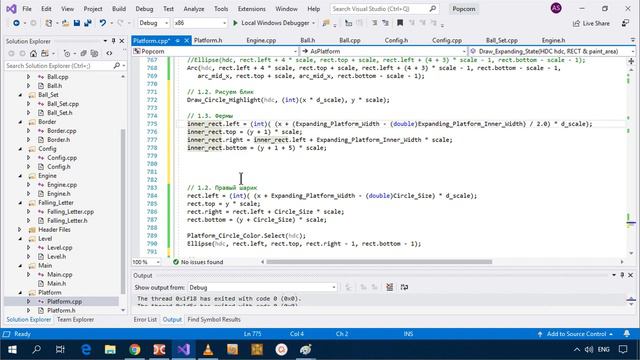The image size is (640, 360).
Task: Open the File menu
Action: (27, 9)
